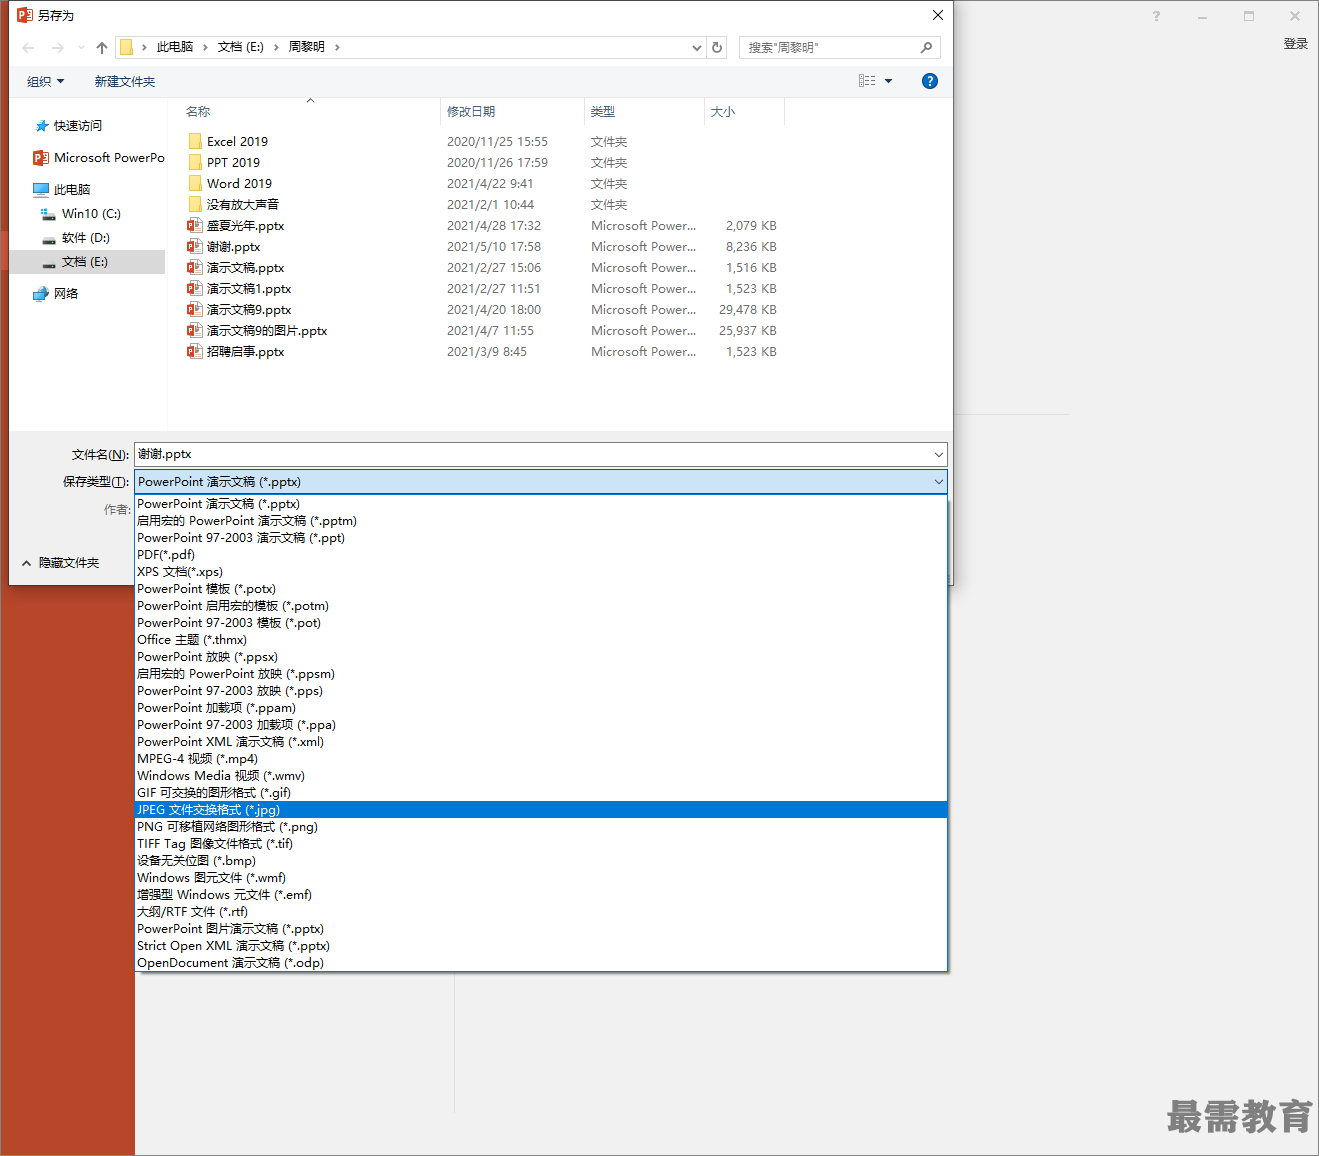Refresh the folder view
The width and height of the screenshot is (1319, 1156).
pos(717,47)
